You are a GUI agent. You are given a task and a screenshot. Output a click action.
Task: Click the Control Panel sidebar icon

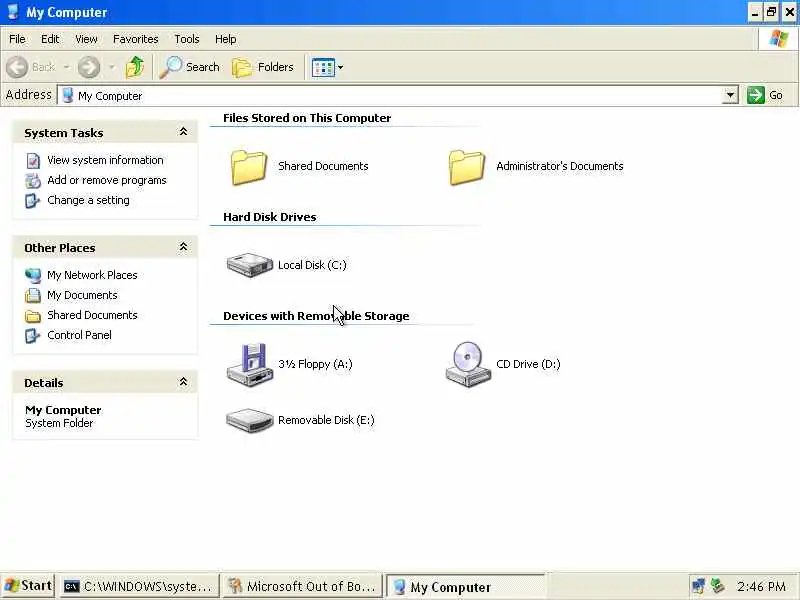(33, 336)
